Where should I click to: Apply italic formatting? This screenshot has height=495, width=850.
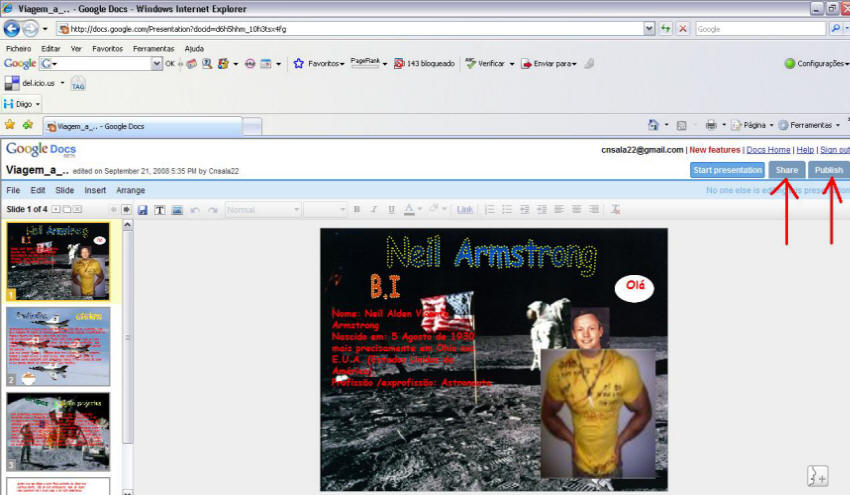(x=374, y=209)
